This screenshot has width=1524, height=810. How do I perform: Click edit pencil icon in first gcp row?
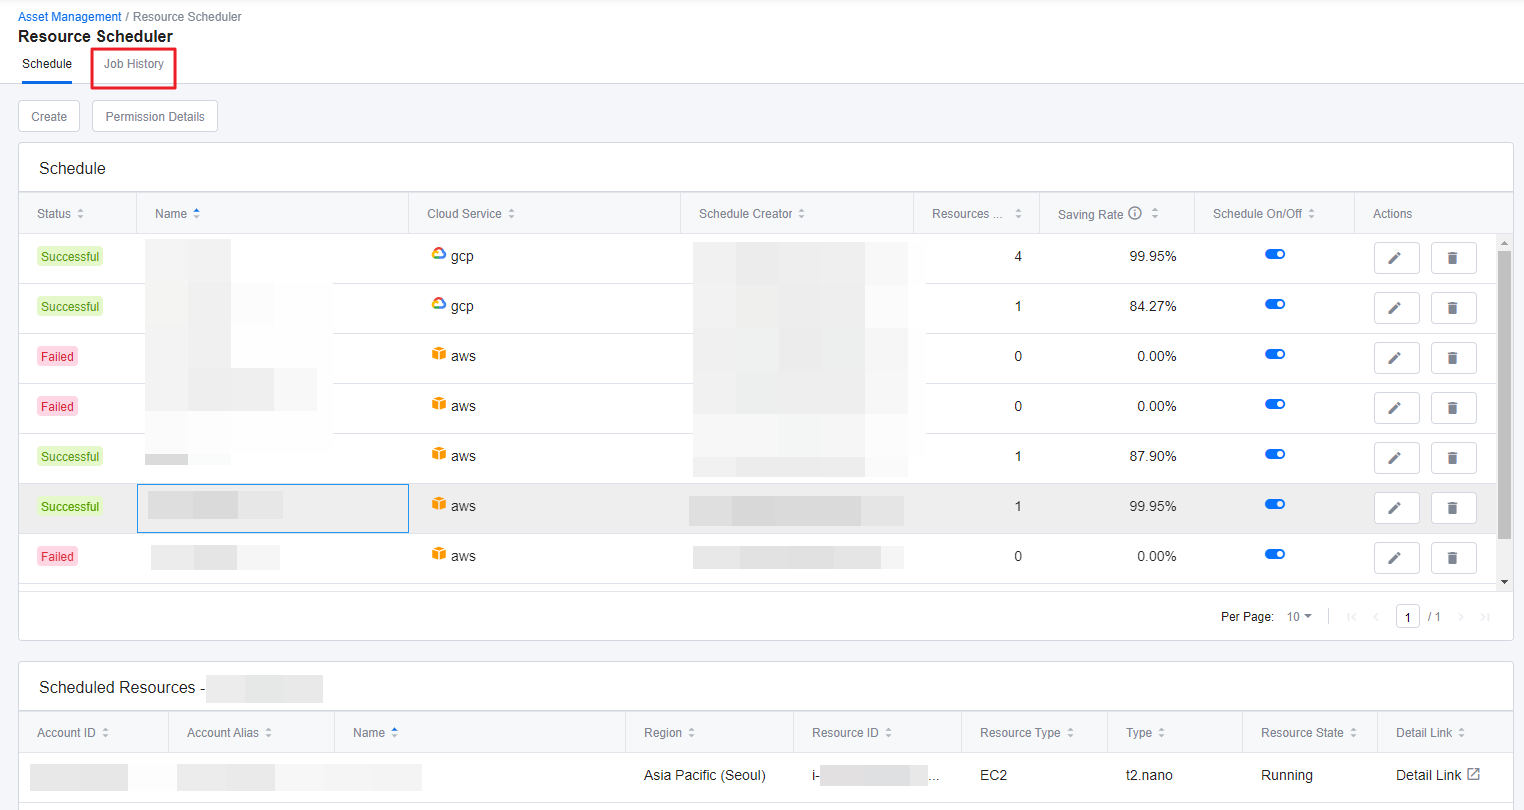[x=1396, y=258]
